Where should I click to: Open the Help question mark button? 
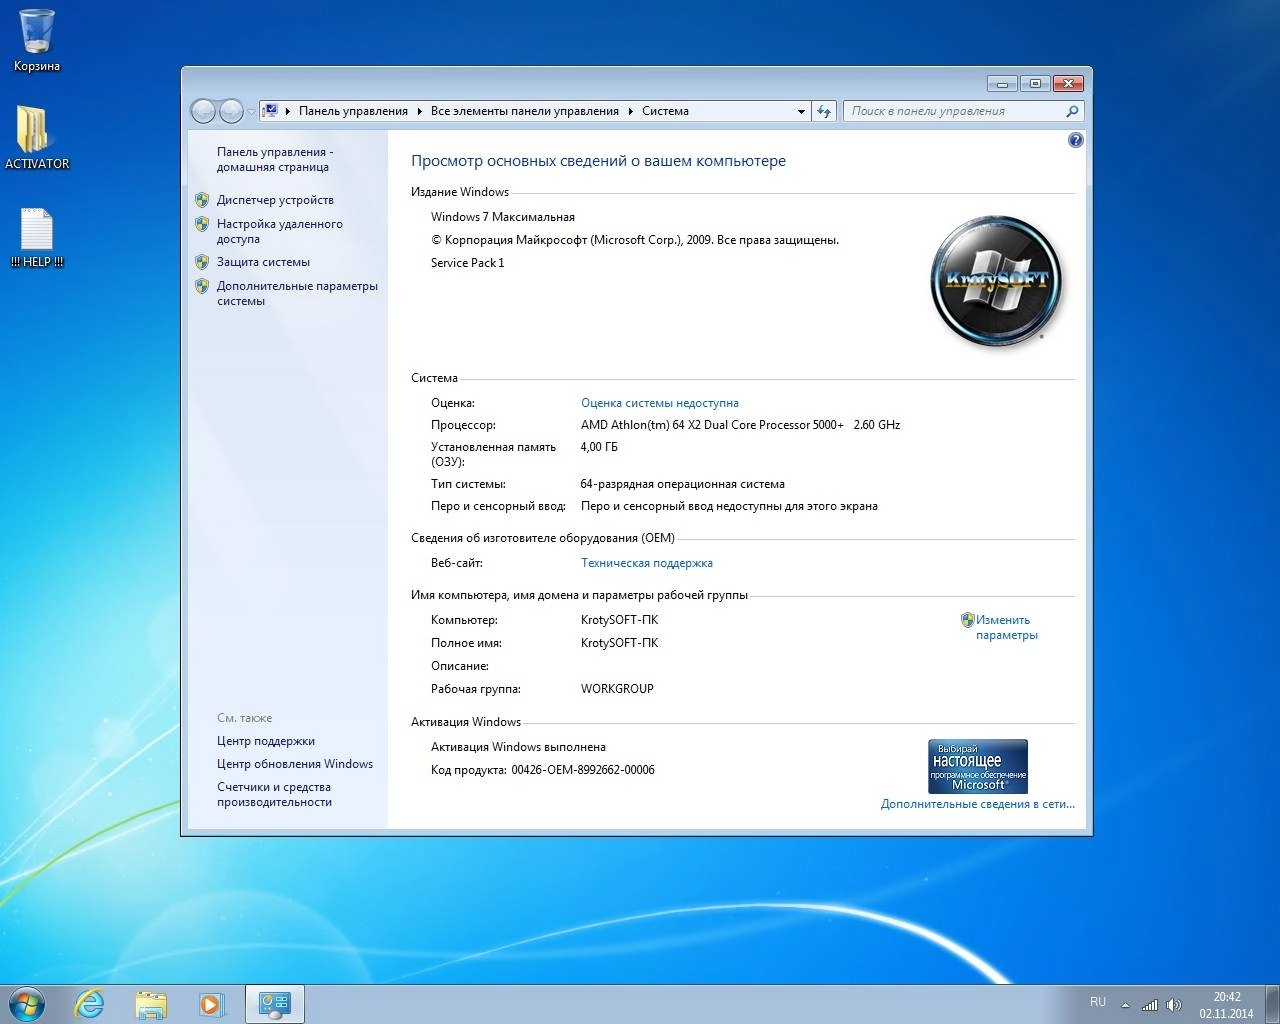coord(1076,140)
